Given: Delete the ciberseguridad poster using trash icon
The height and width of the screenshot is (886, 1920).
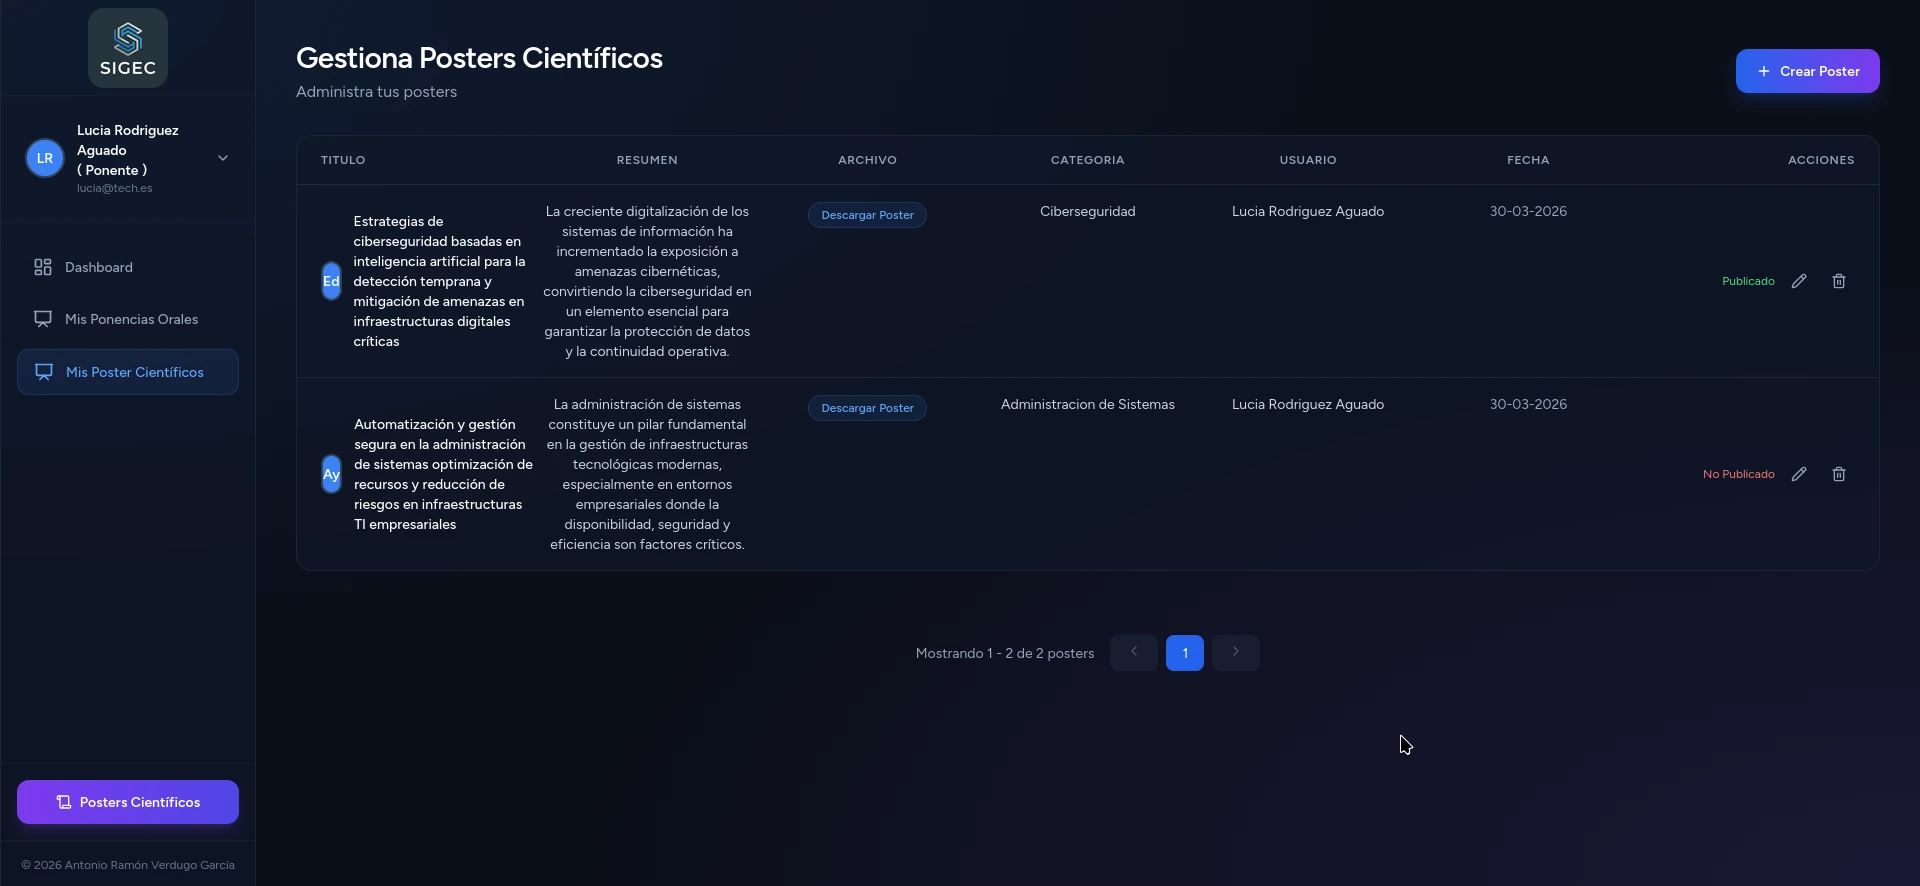Looking at the screenshot, I should (1838, 281).
